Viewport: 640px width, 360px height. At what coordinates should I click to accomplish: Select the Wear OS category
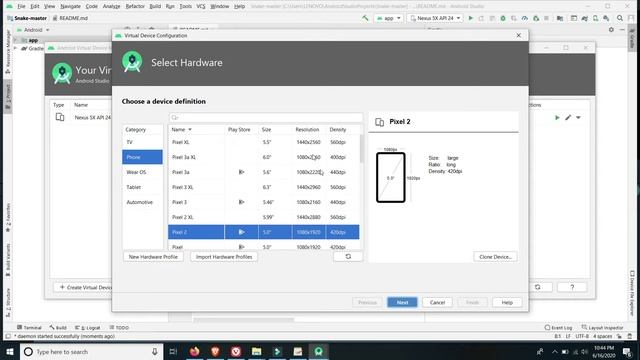coord(142,172)
